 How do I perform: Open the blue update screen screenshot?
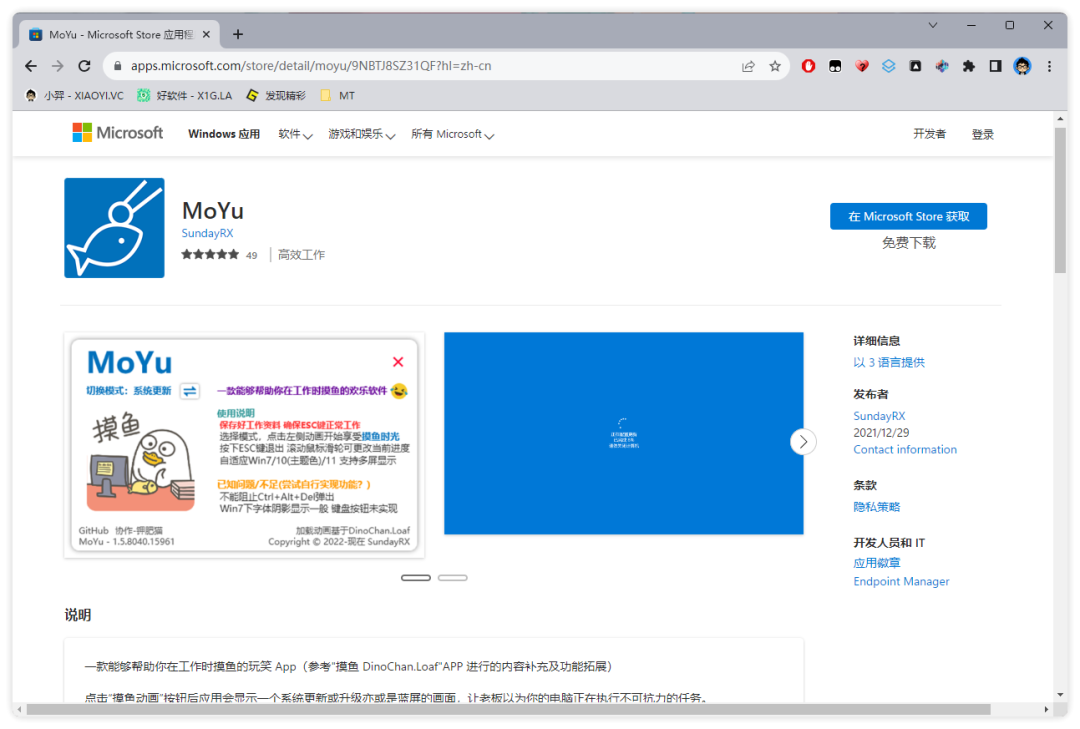623,433
